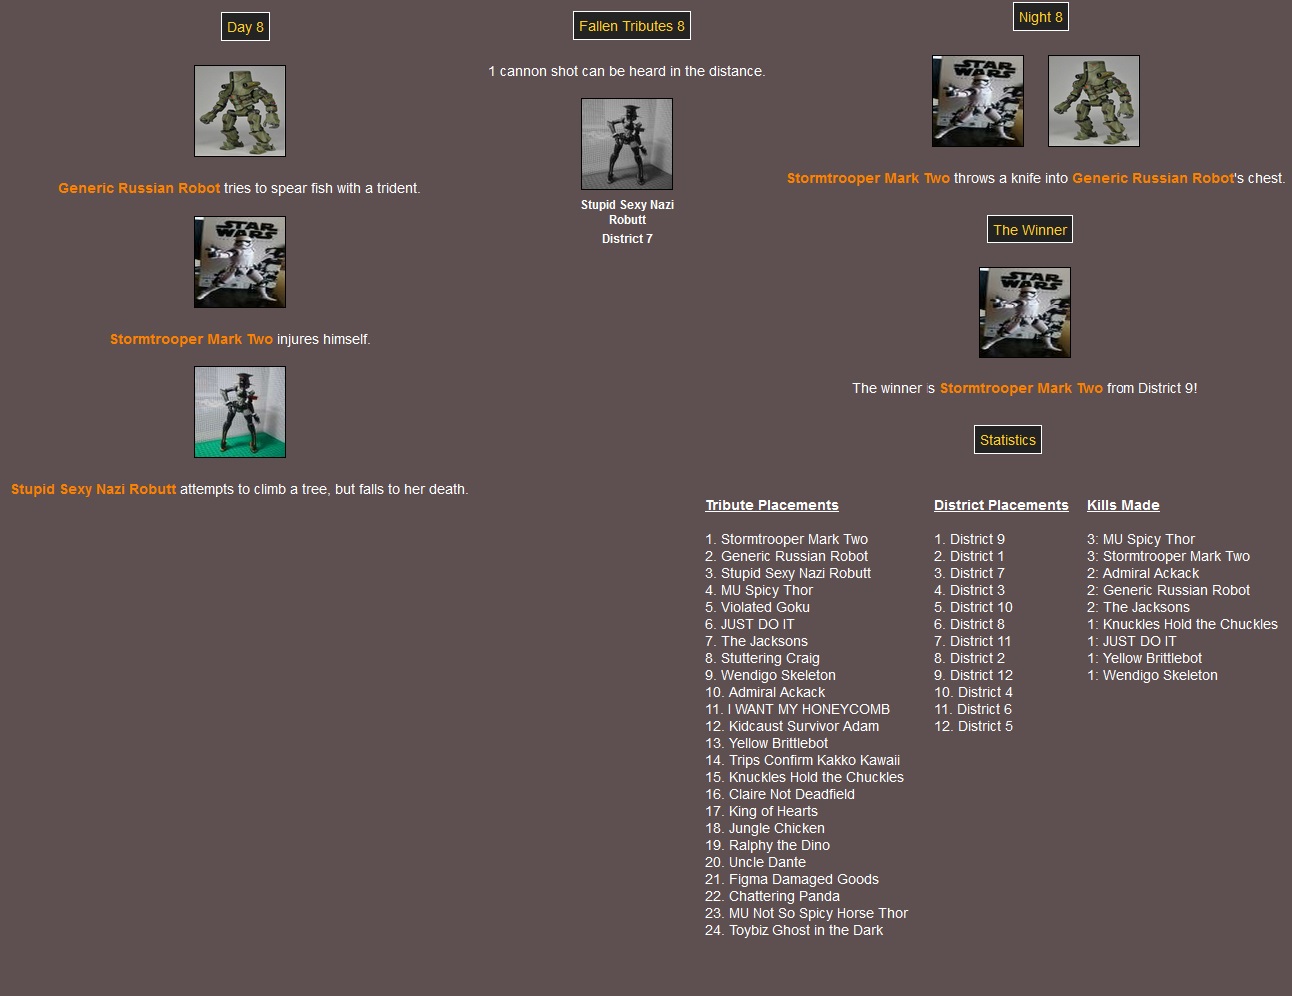Image resolution: width=1292 pixels, height=996 pixels.
Task: Select '23. MU Not So Spicy Horse Thor' row
Action: click(x=806, y=913)
